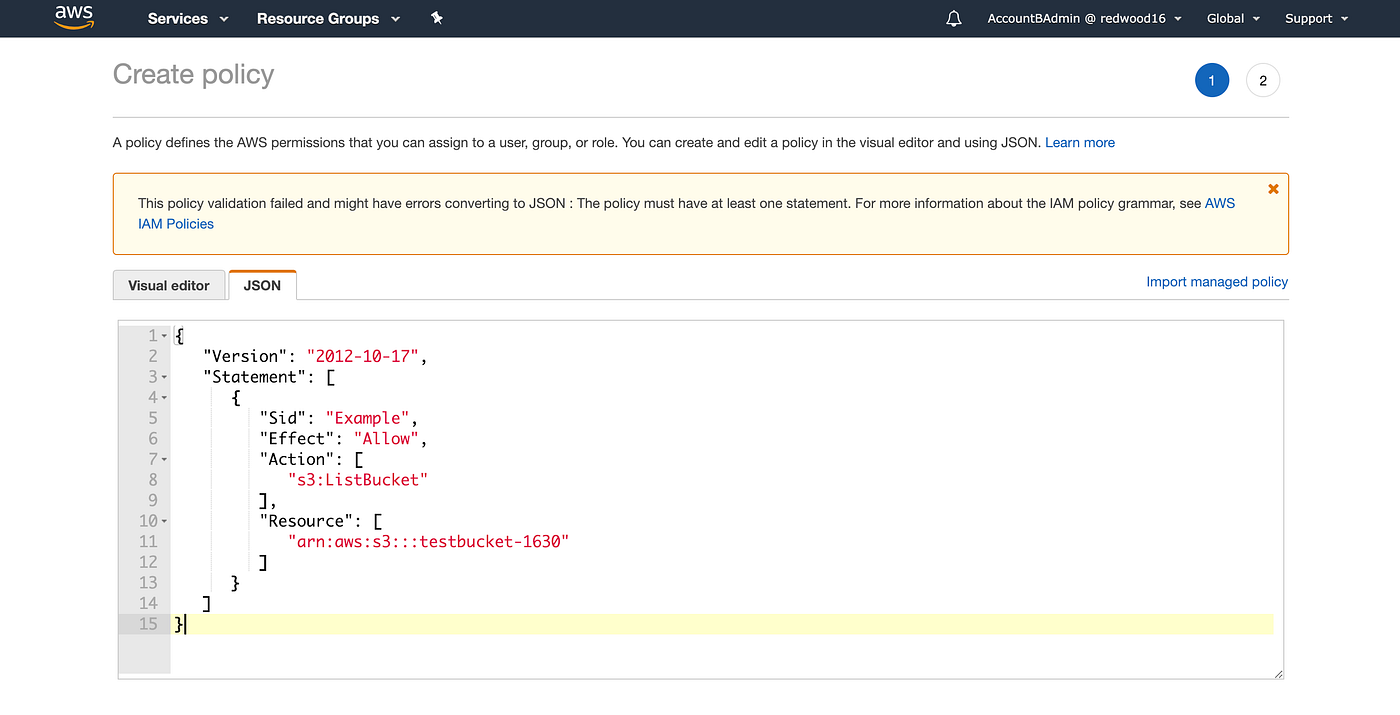Image resolution: width=1400 pixels, height=715 pixels.
Task: Switch to the Visual editor tab
Action: tap(169, 285)
